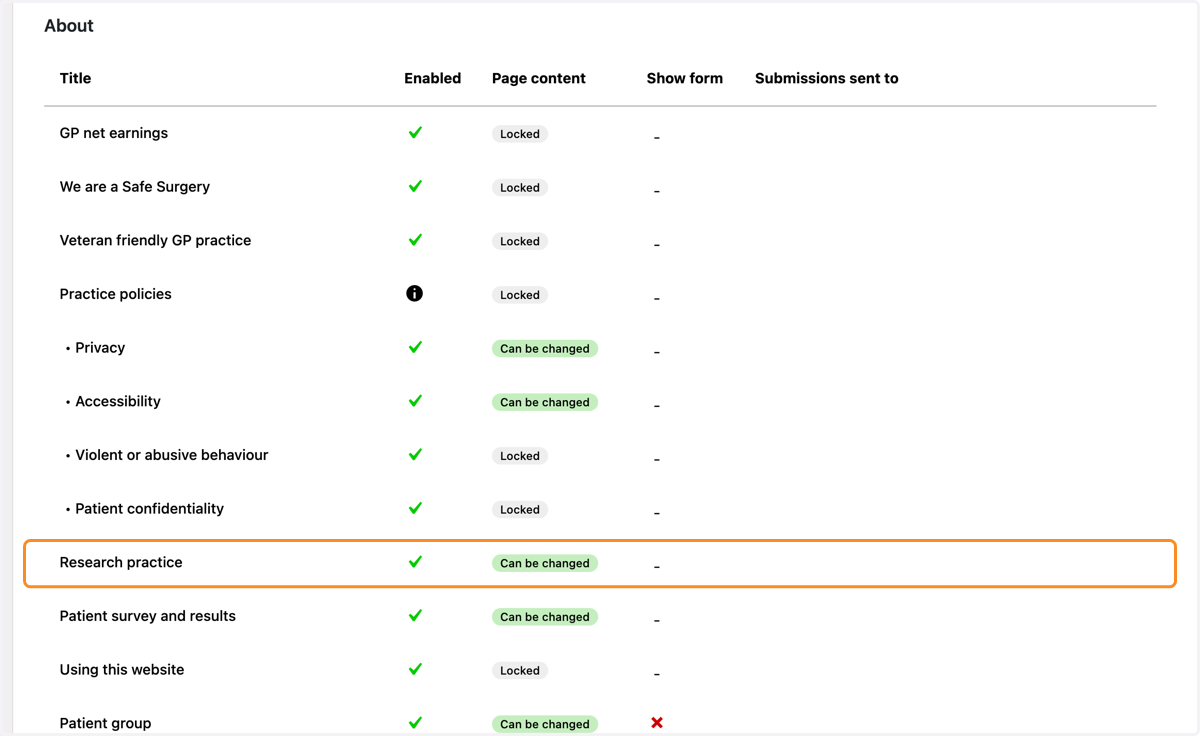The image size is (1200, 736).
Task: Click the Show form column header
Action: pyautogui.click(x=685, y=78)
